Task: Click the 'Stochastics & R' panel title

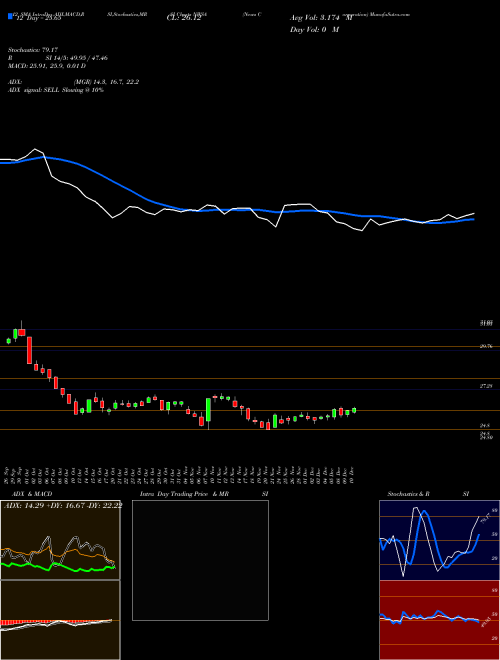Action: click(409, 494)
